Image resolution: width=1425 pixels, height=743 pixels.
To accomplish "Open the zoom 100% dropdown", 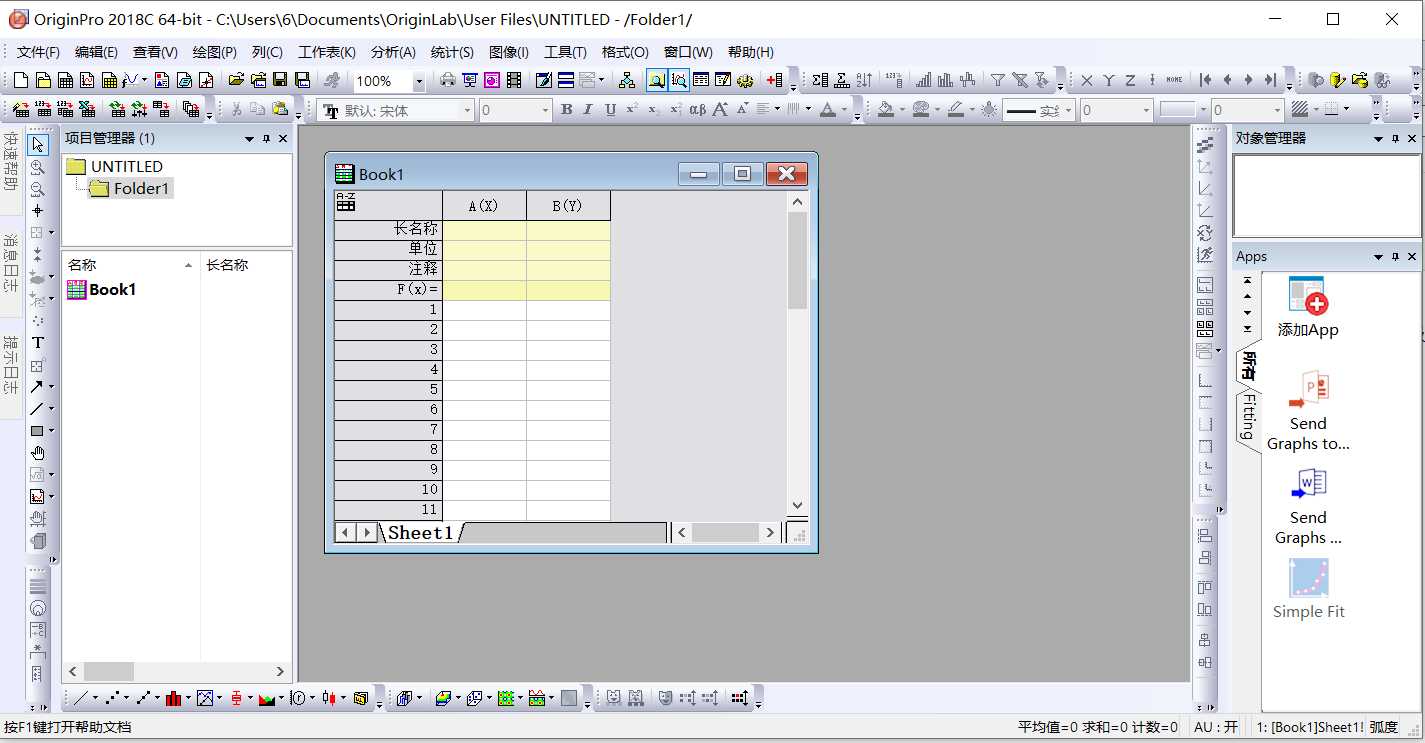I will [x=418, y=81].
